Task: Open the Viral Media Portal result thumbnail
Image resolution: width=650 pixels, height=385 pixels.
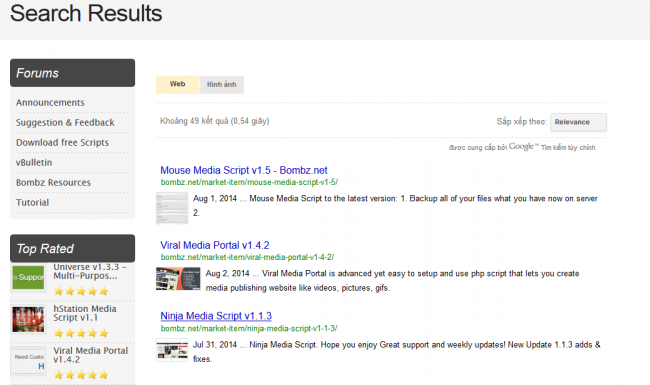Action: tap(178, 278)
